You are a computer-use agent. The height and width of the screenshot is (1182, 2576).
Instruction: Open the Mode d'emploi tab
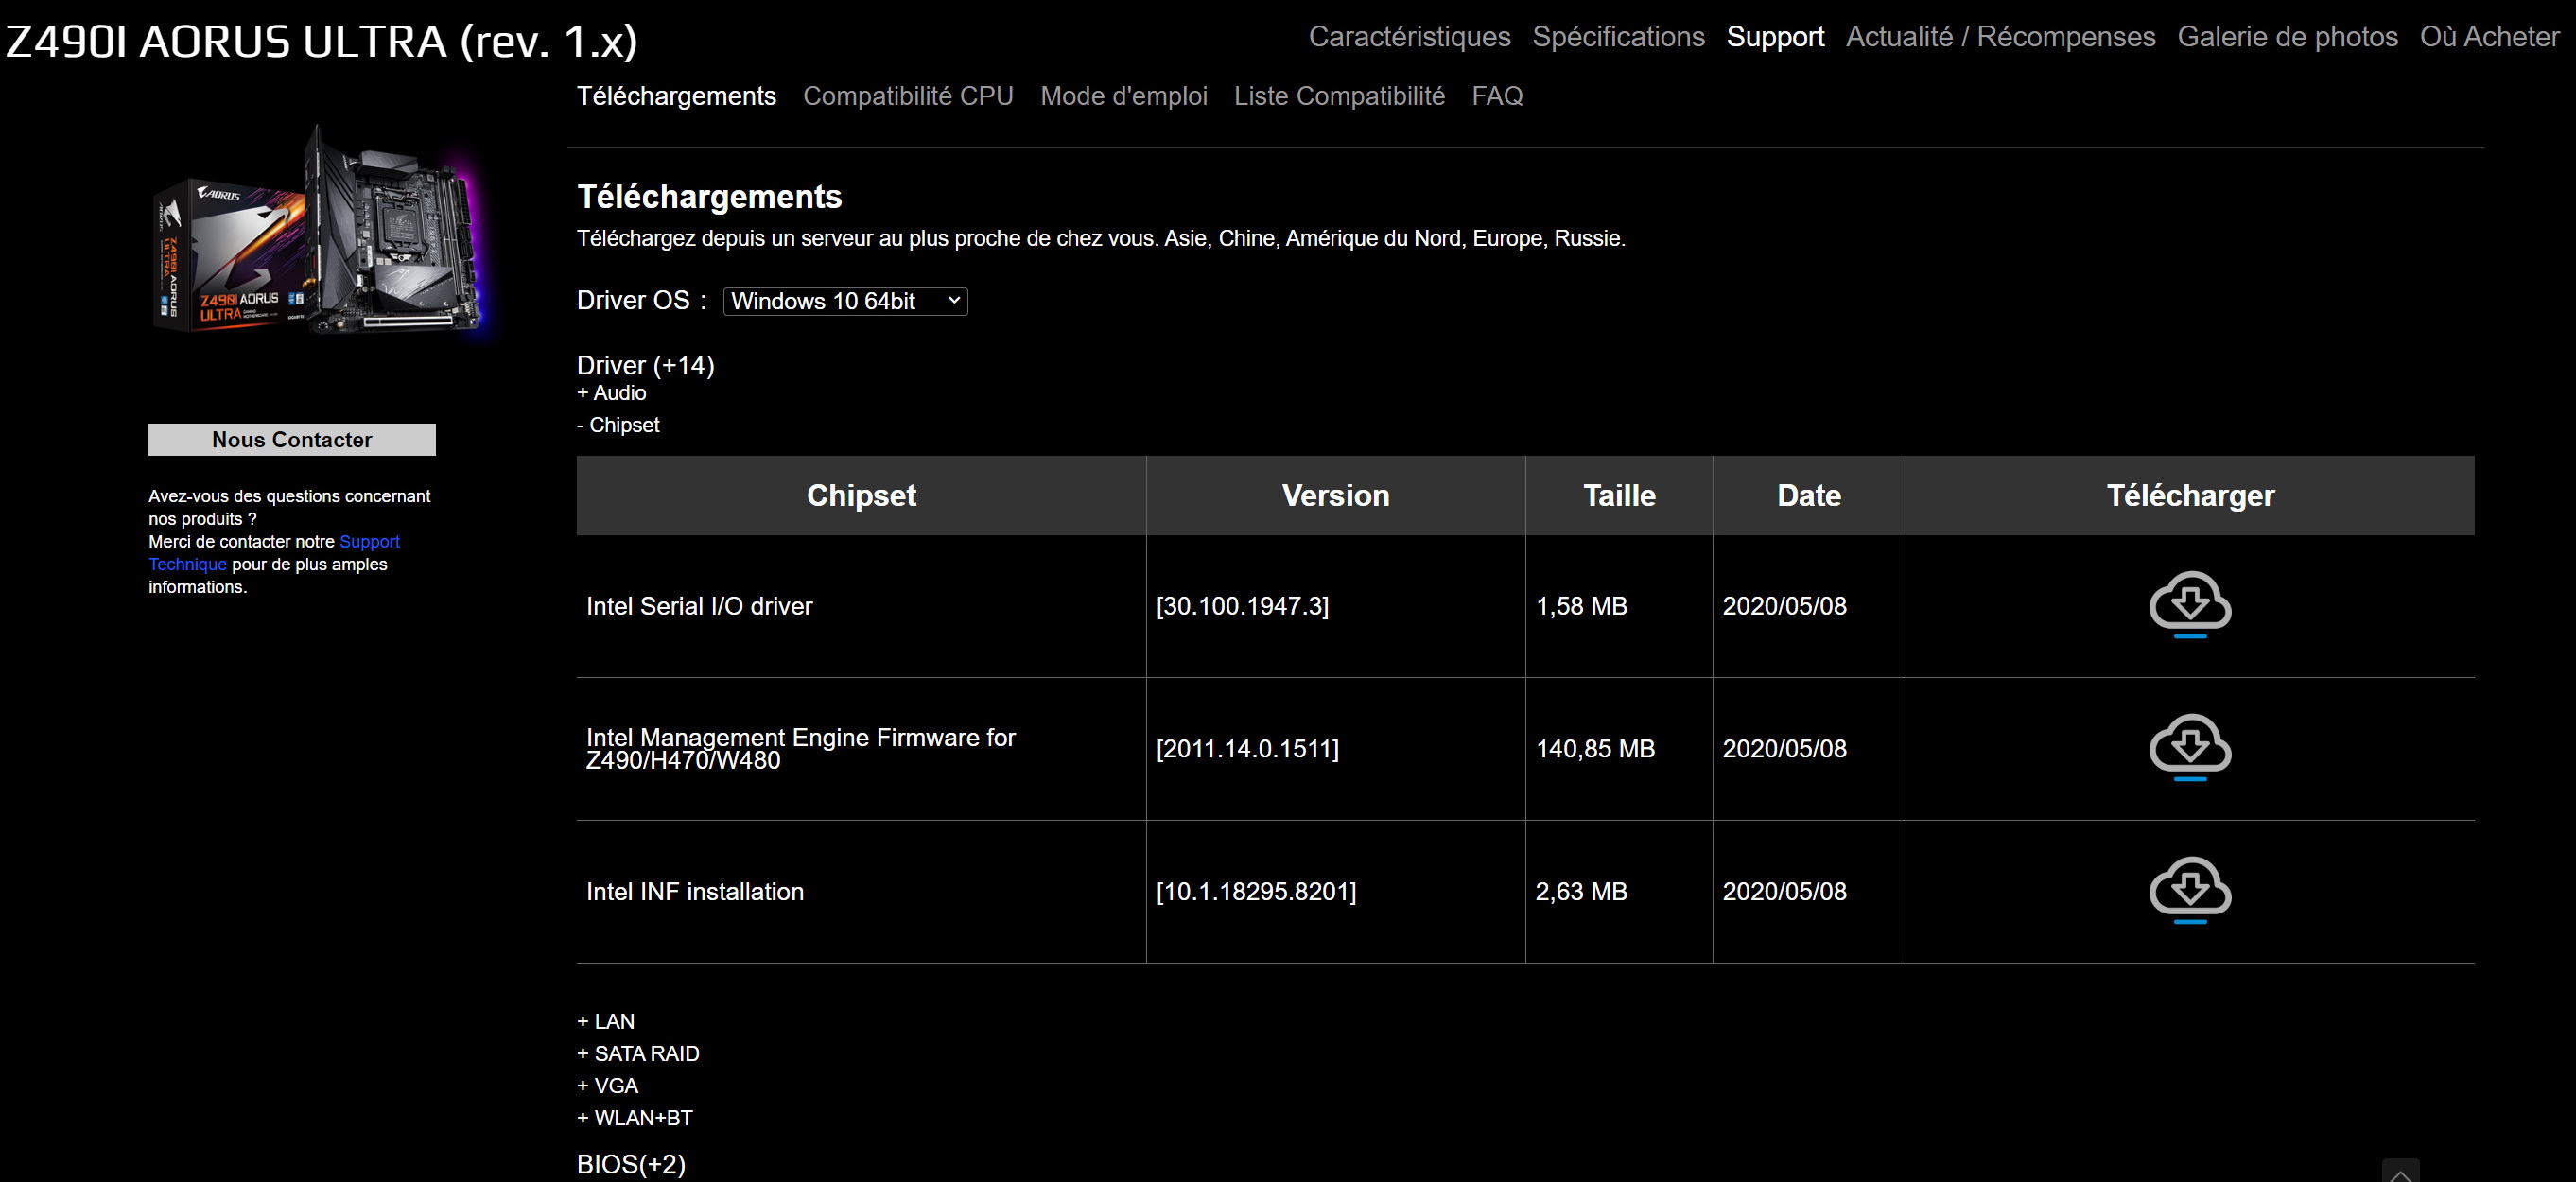coord(1123,96)
